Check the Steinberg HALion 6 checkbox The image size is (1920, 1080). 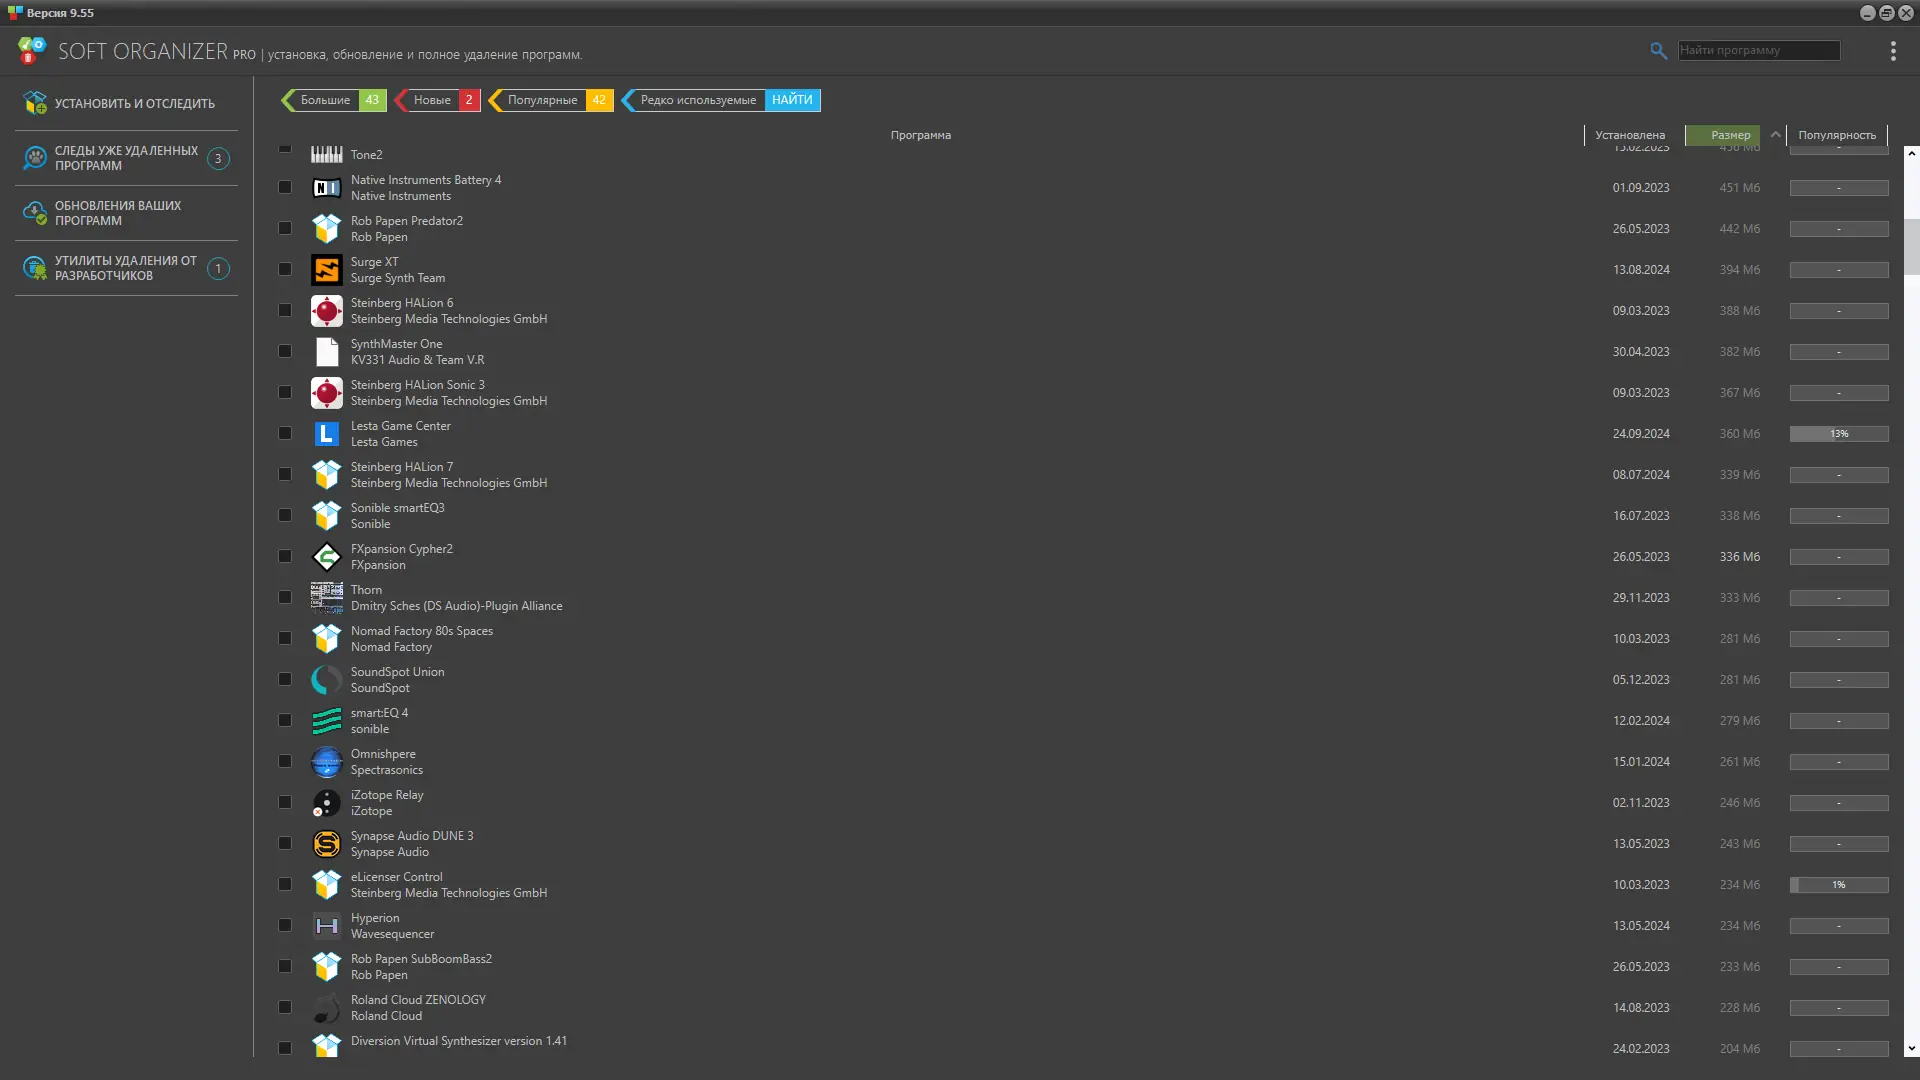point(285,311)
